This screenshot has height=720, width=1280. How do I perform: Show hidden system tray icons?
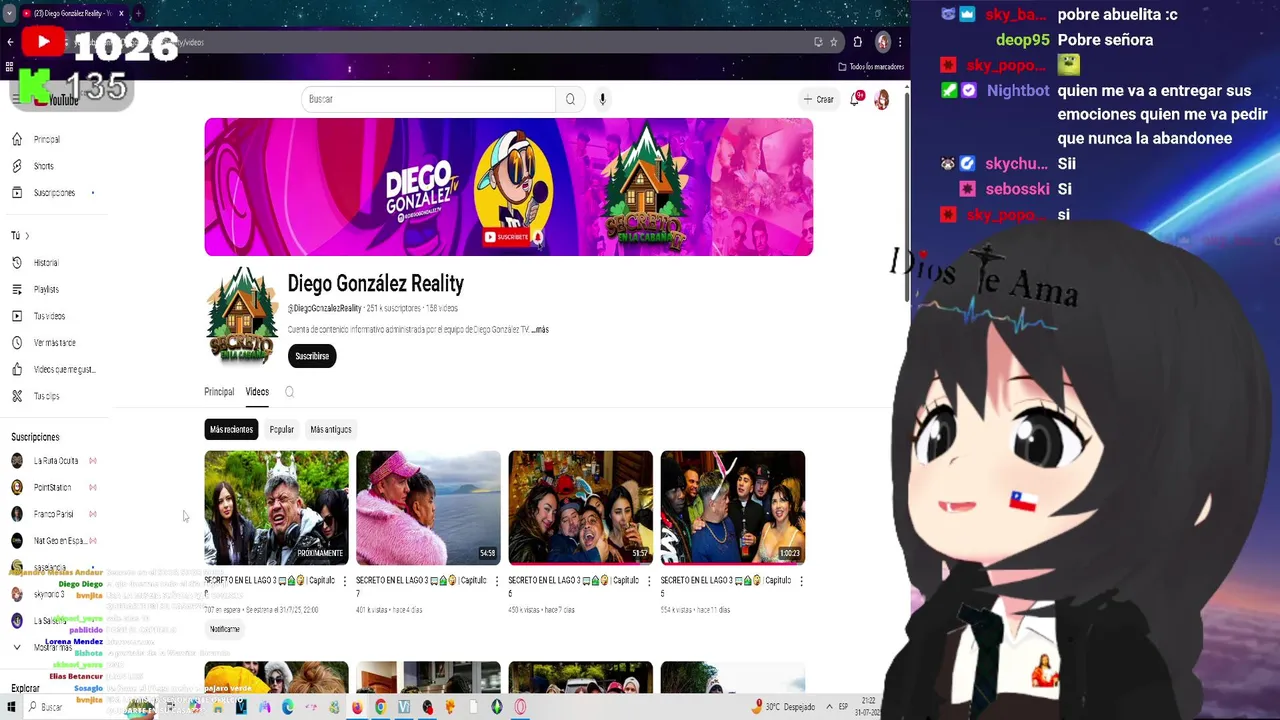point(829,707)
